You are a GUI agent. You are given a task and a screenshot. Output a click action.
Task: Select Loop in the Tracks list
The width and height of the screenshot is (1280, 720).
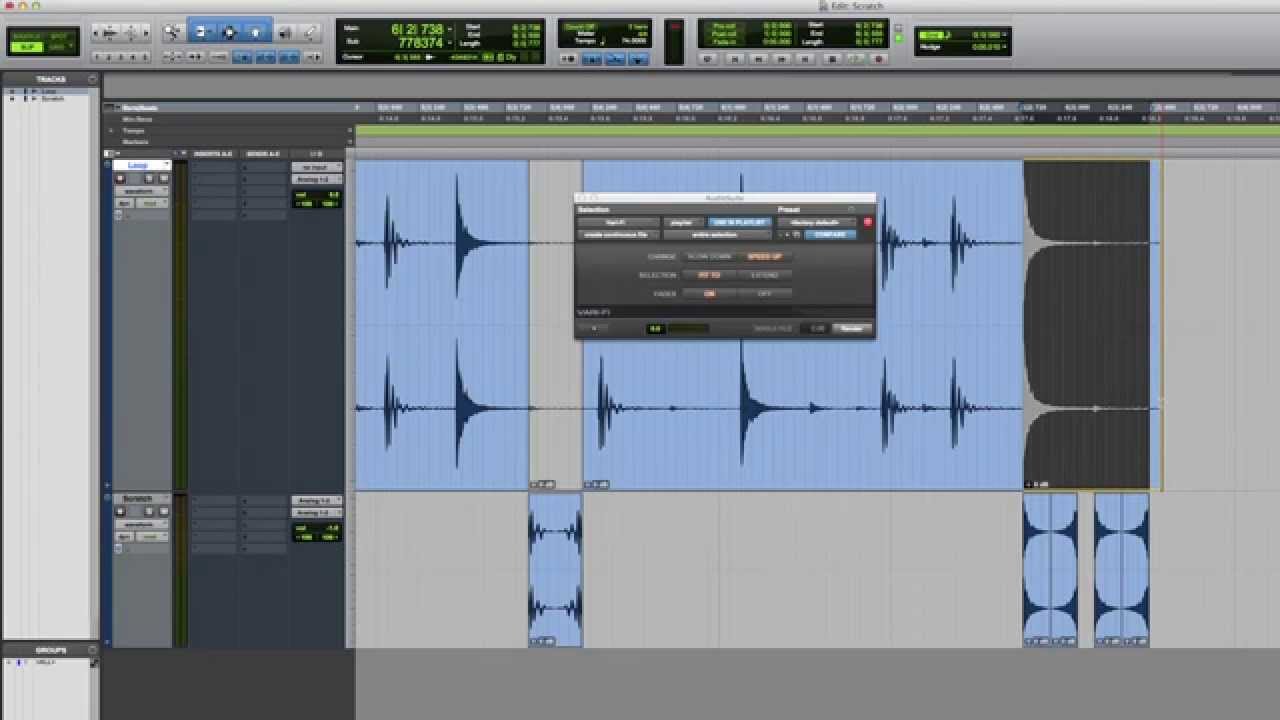pos(48,90)
